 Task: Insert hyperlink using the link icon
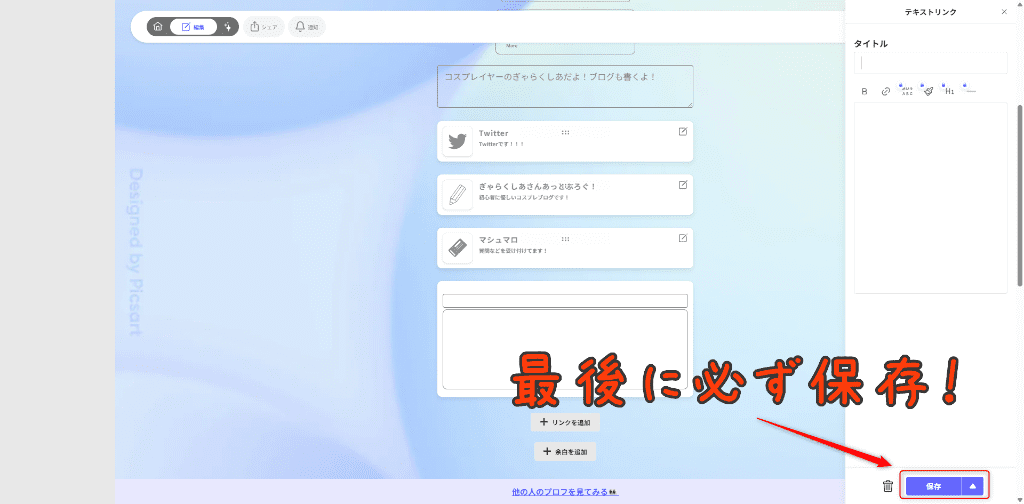[885, 91]
